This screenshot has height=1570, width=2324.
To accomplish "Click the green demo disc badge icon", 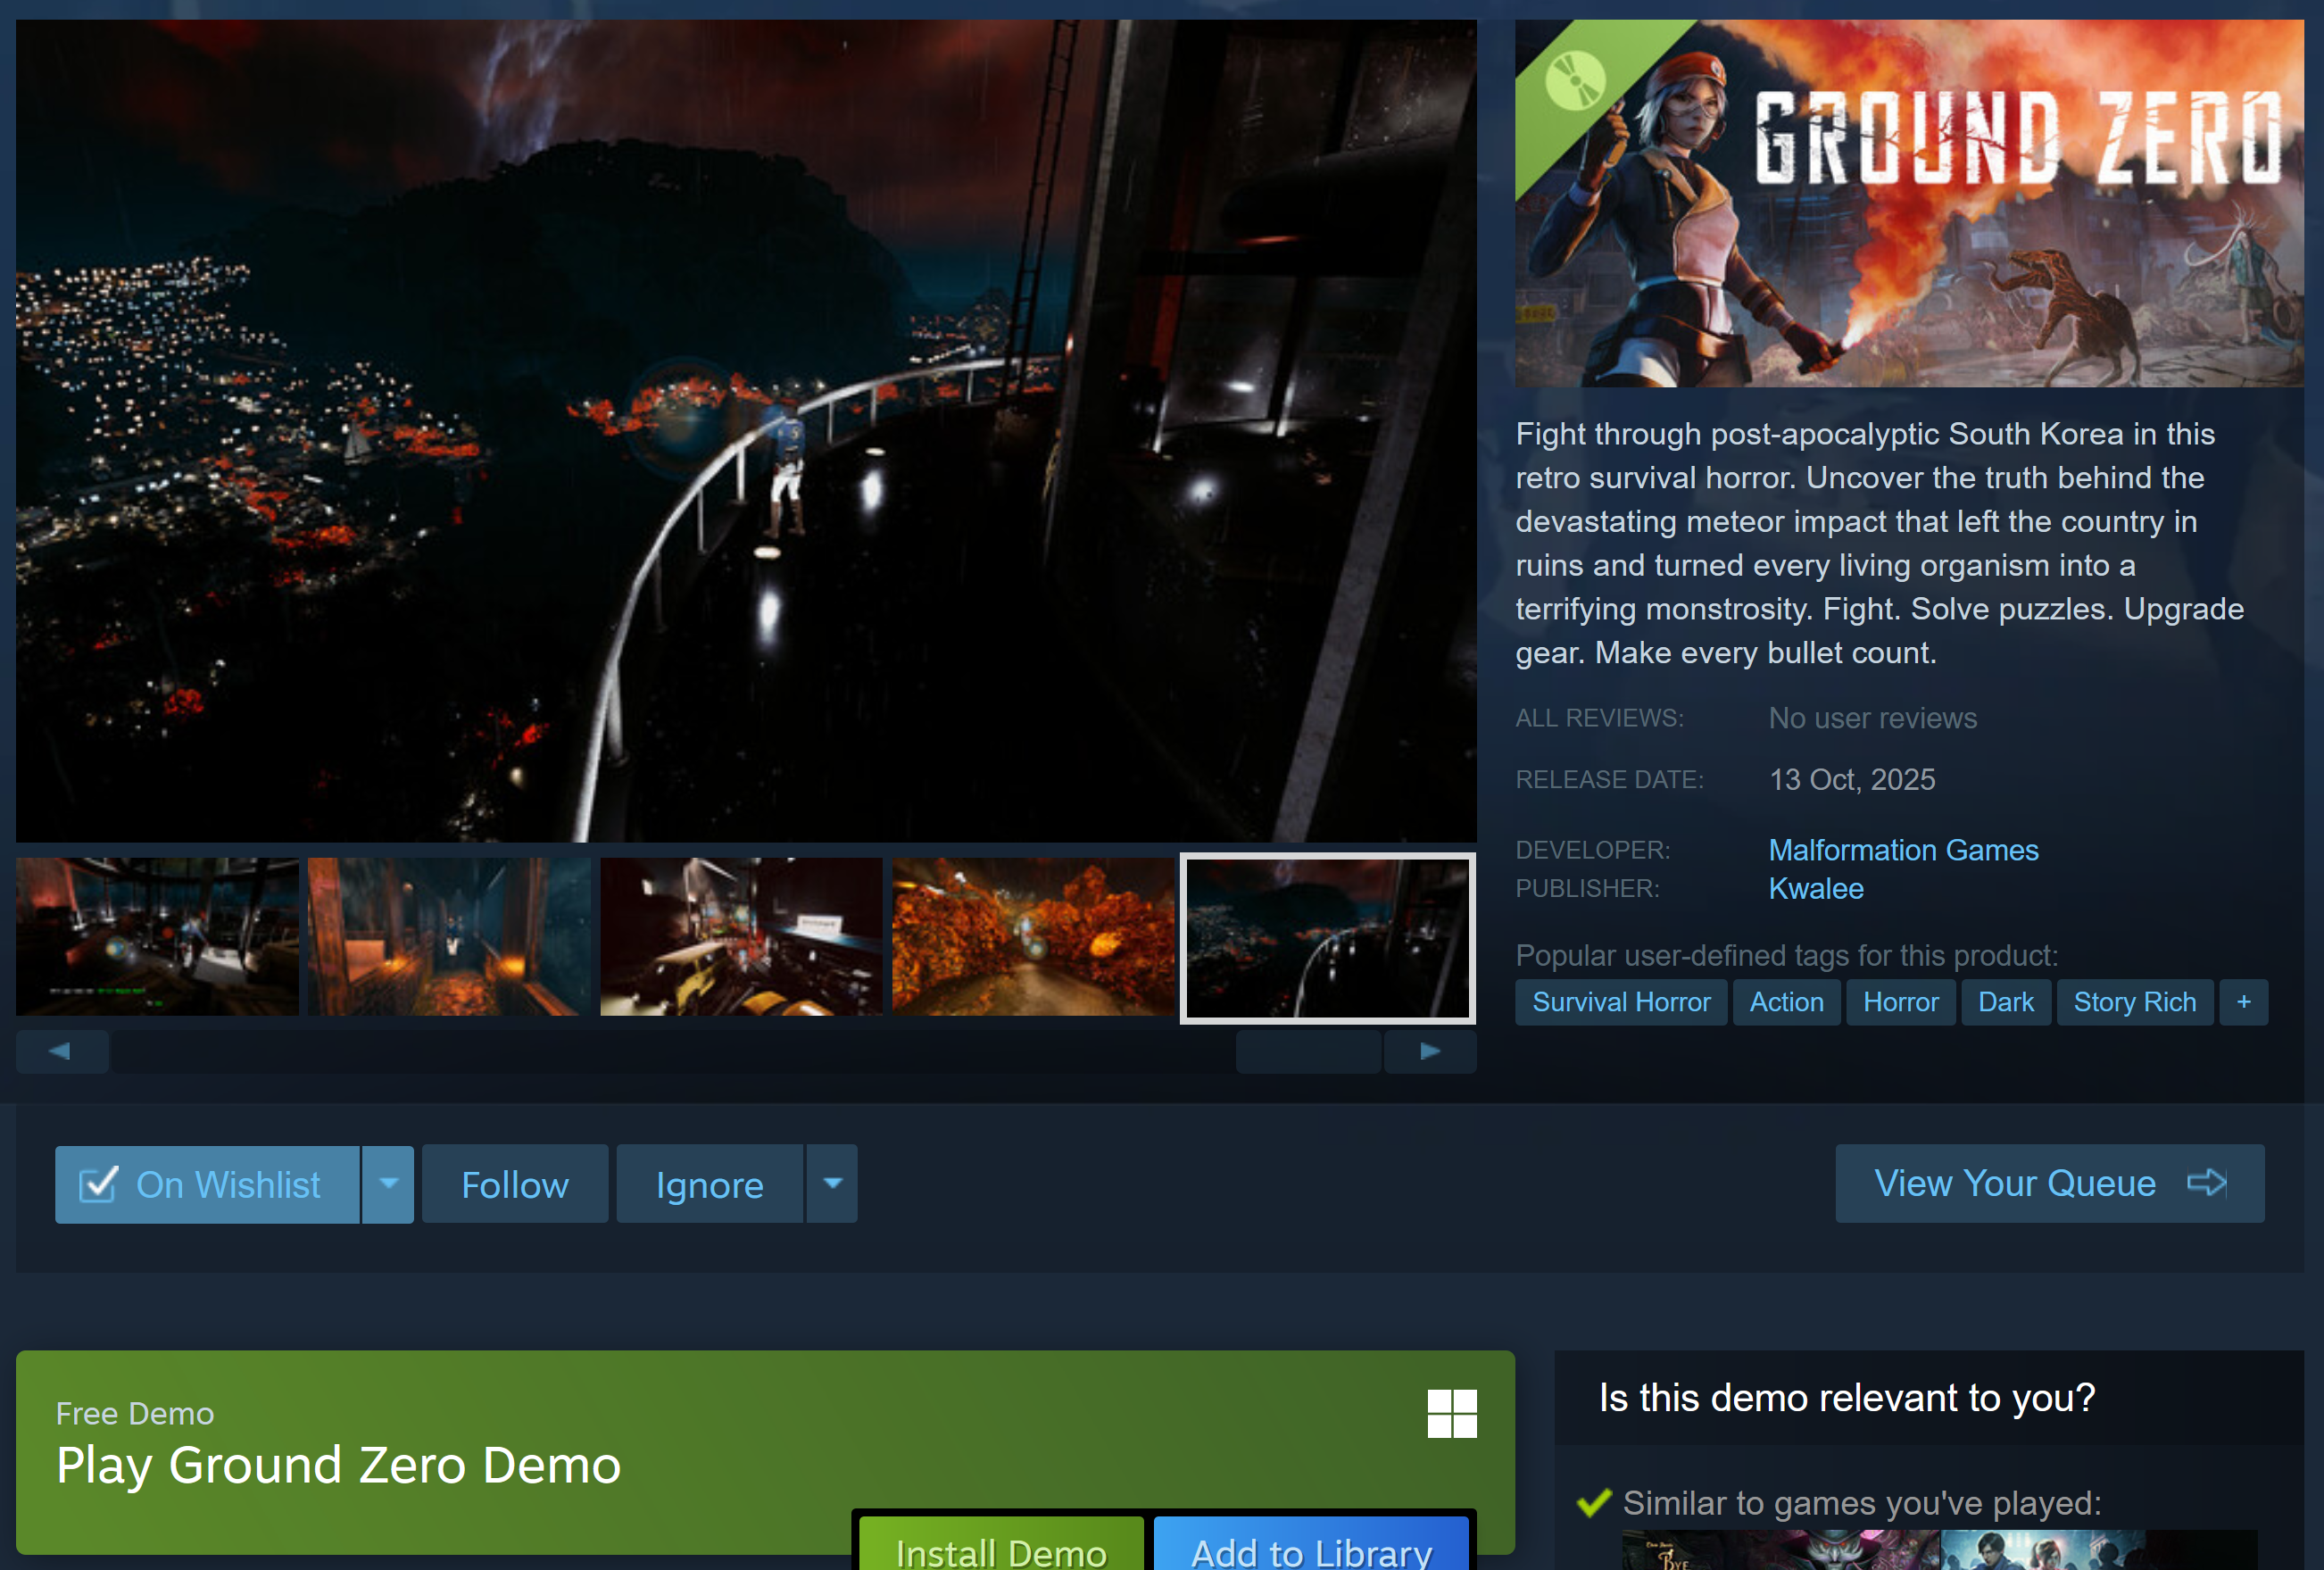I will click(1575, 80).
